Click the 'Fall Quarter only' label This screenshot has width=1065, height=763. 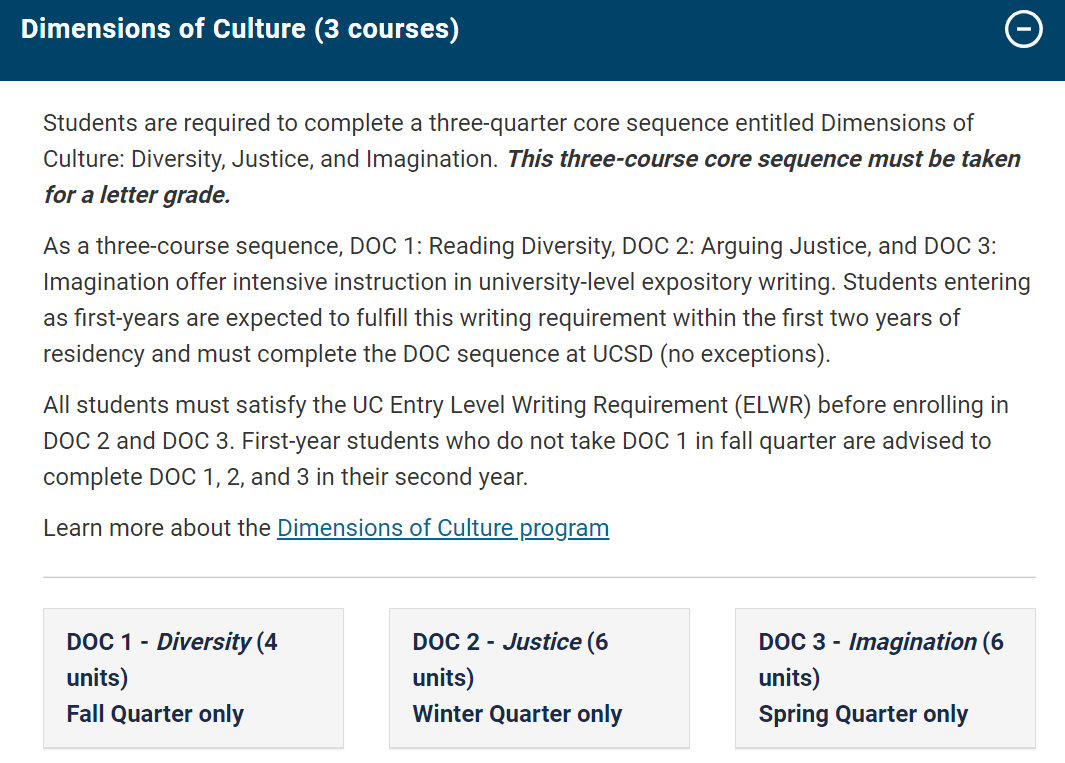(x=155, y=714)
